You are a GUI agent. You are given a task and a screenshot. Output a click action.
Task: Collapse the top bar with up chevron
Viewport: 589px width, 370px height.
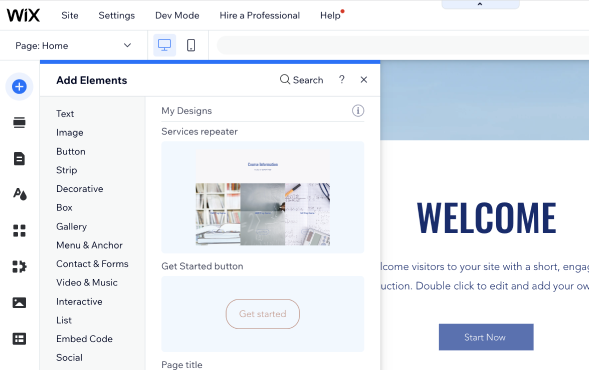[480, 4]
